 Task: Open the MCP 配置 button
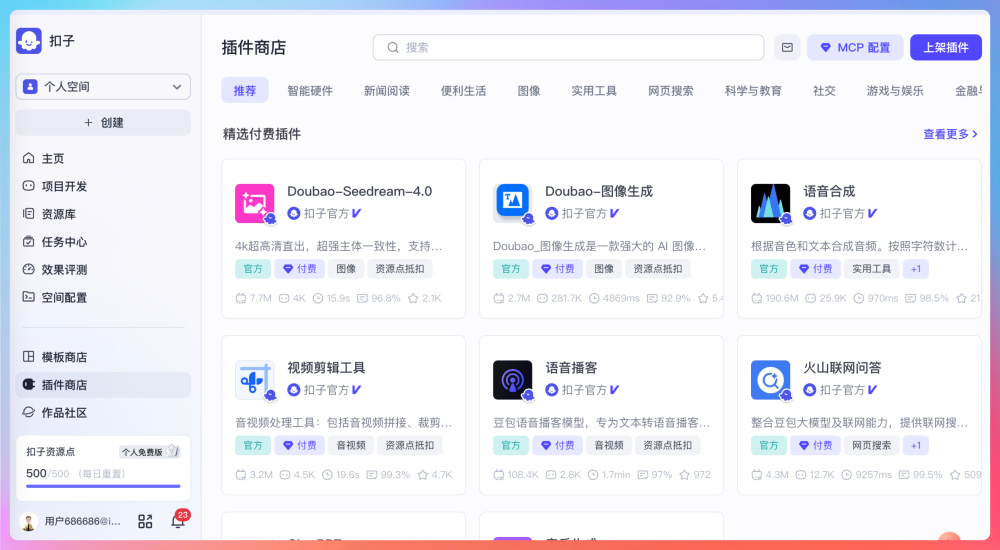[855, 47]
